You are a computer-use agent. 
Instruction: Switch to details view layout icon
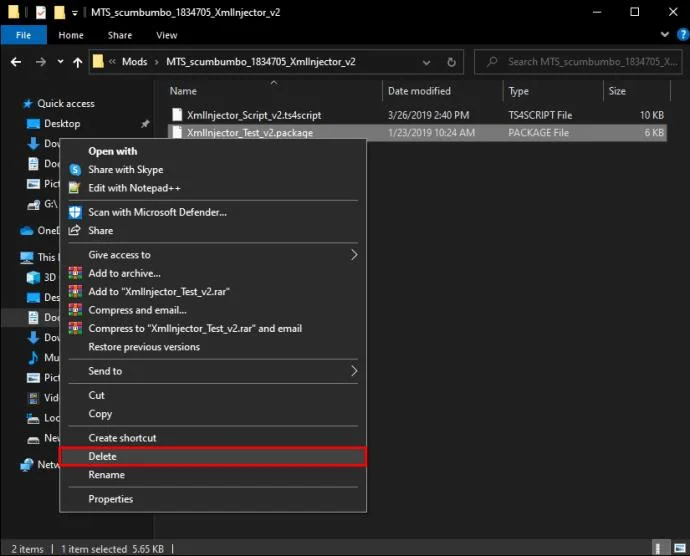pyautogui.click(x=659, y=549)
